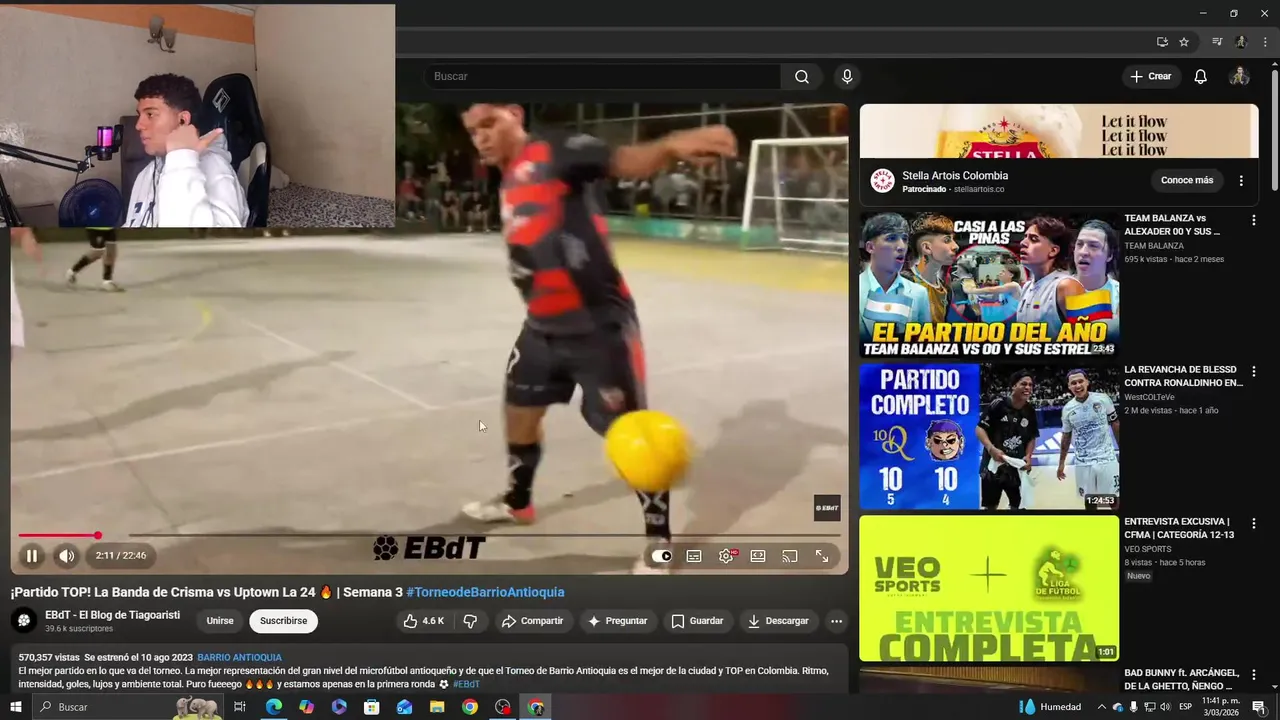
Task: Open system volume speaker icon
Action: click(1164, 707)
